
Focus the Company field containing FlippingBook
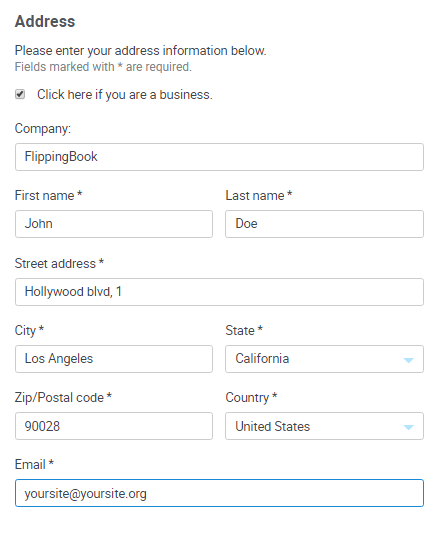coord(219,157)
